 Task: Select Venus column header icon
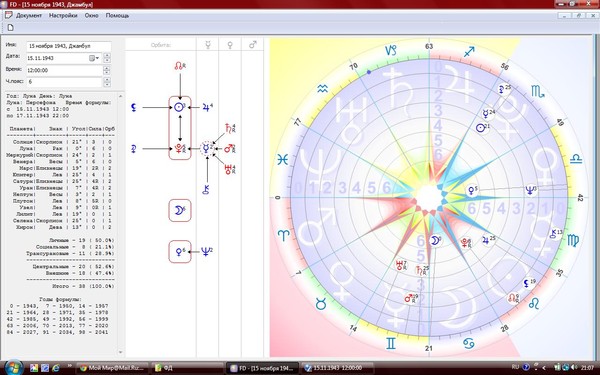[230, 45]
